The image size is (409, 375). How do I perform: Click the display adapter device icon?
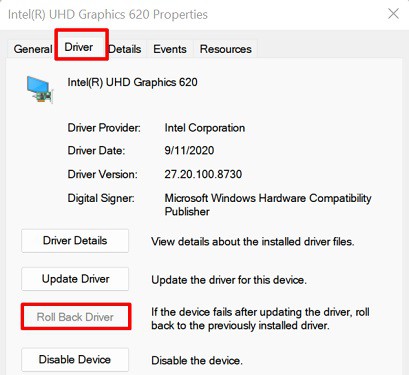tap(40, 89)
